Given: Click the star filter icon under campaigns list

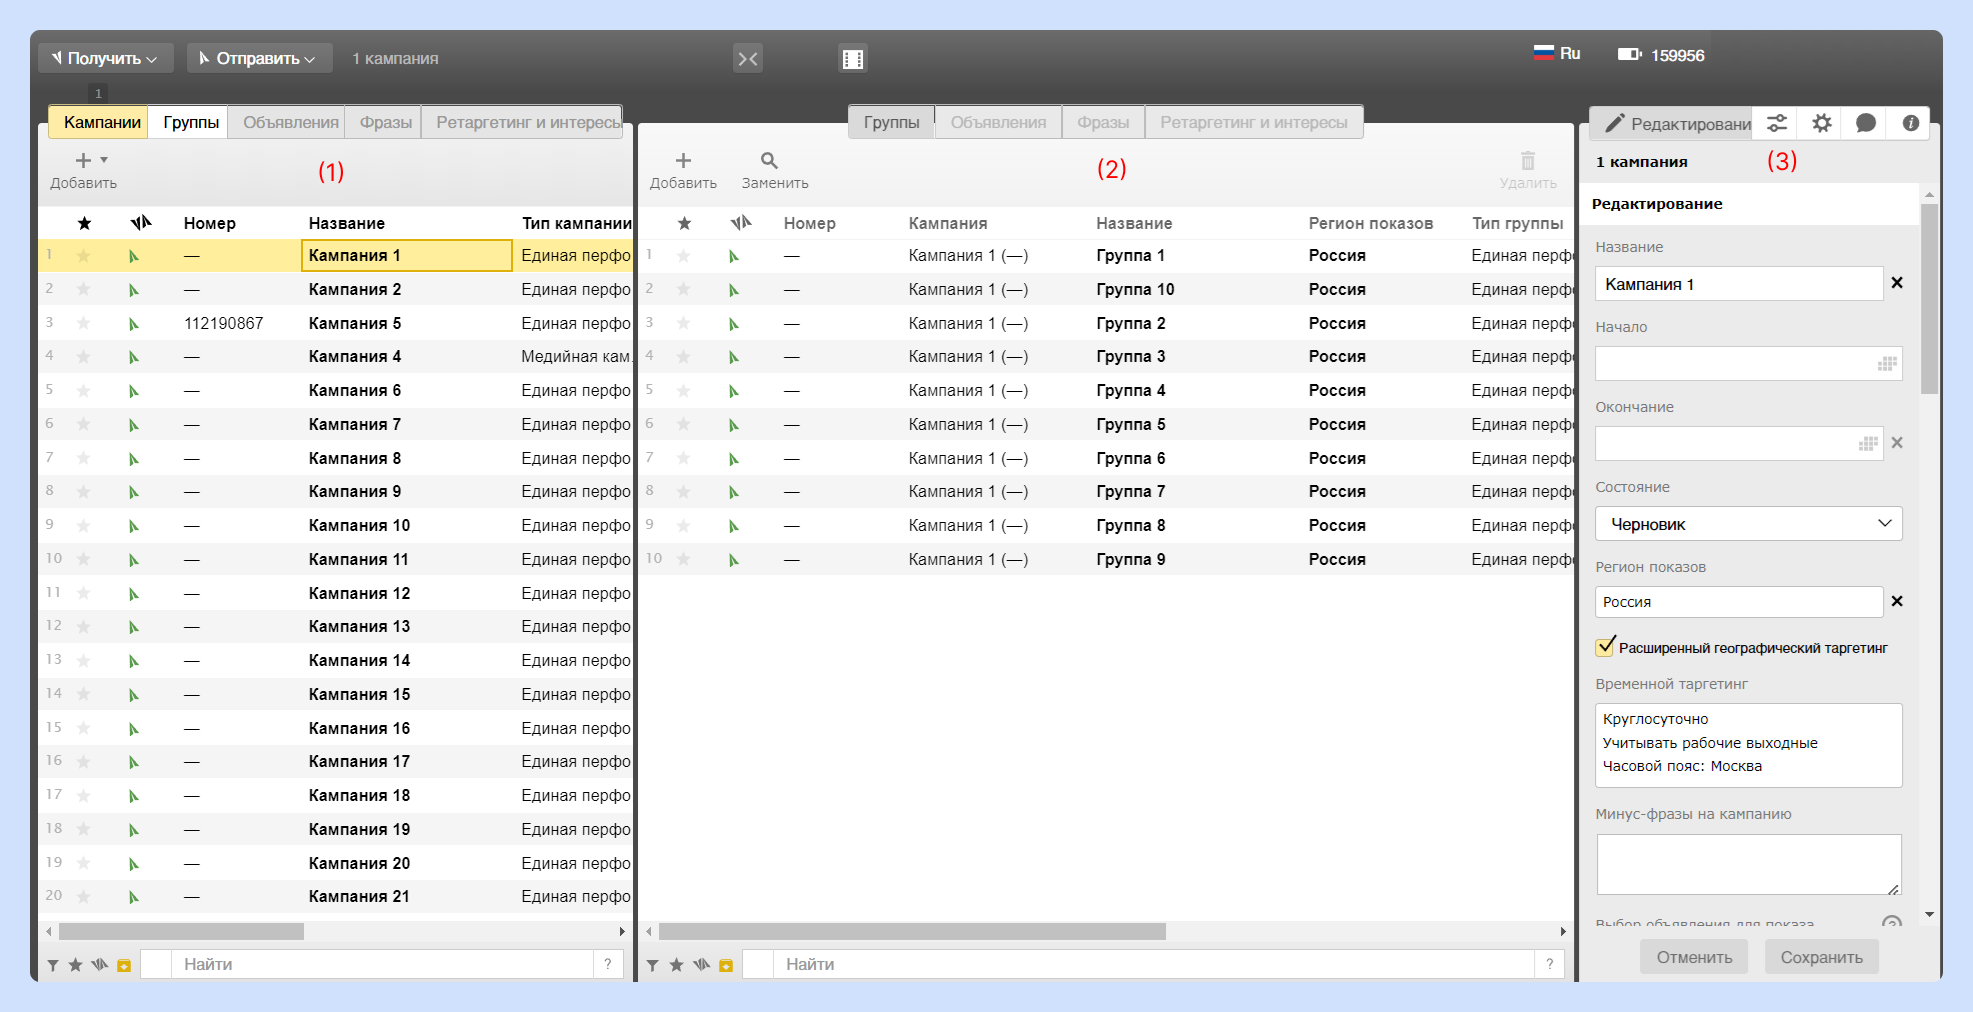Looking at the screenshot, I should (x=75, y=965).
